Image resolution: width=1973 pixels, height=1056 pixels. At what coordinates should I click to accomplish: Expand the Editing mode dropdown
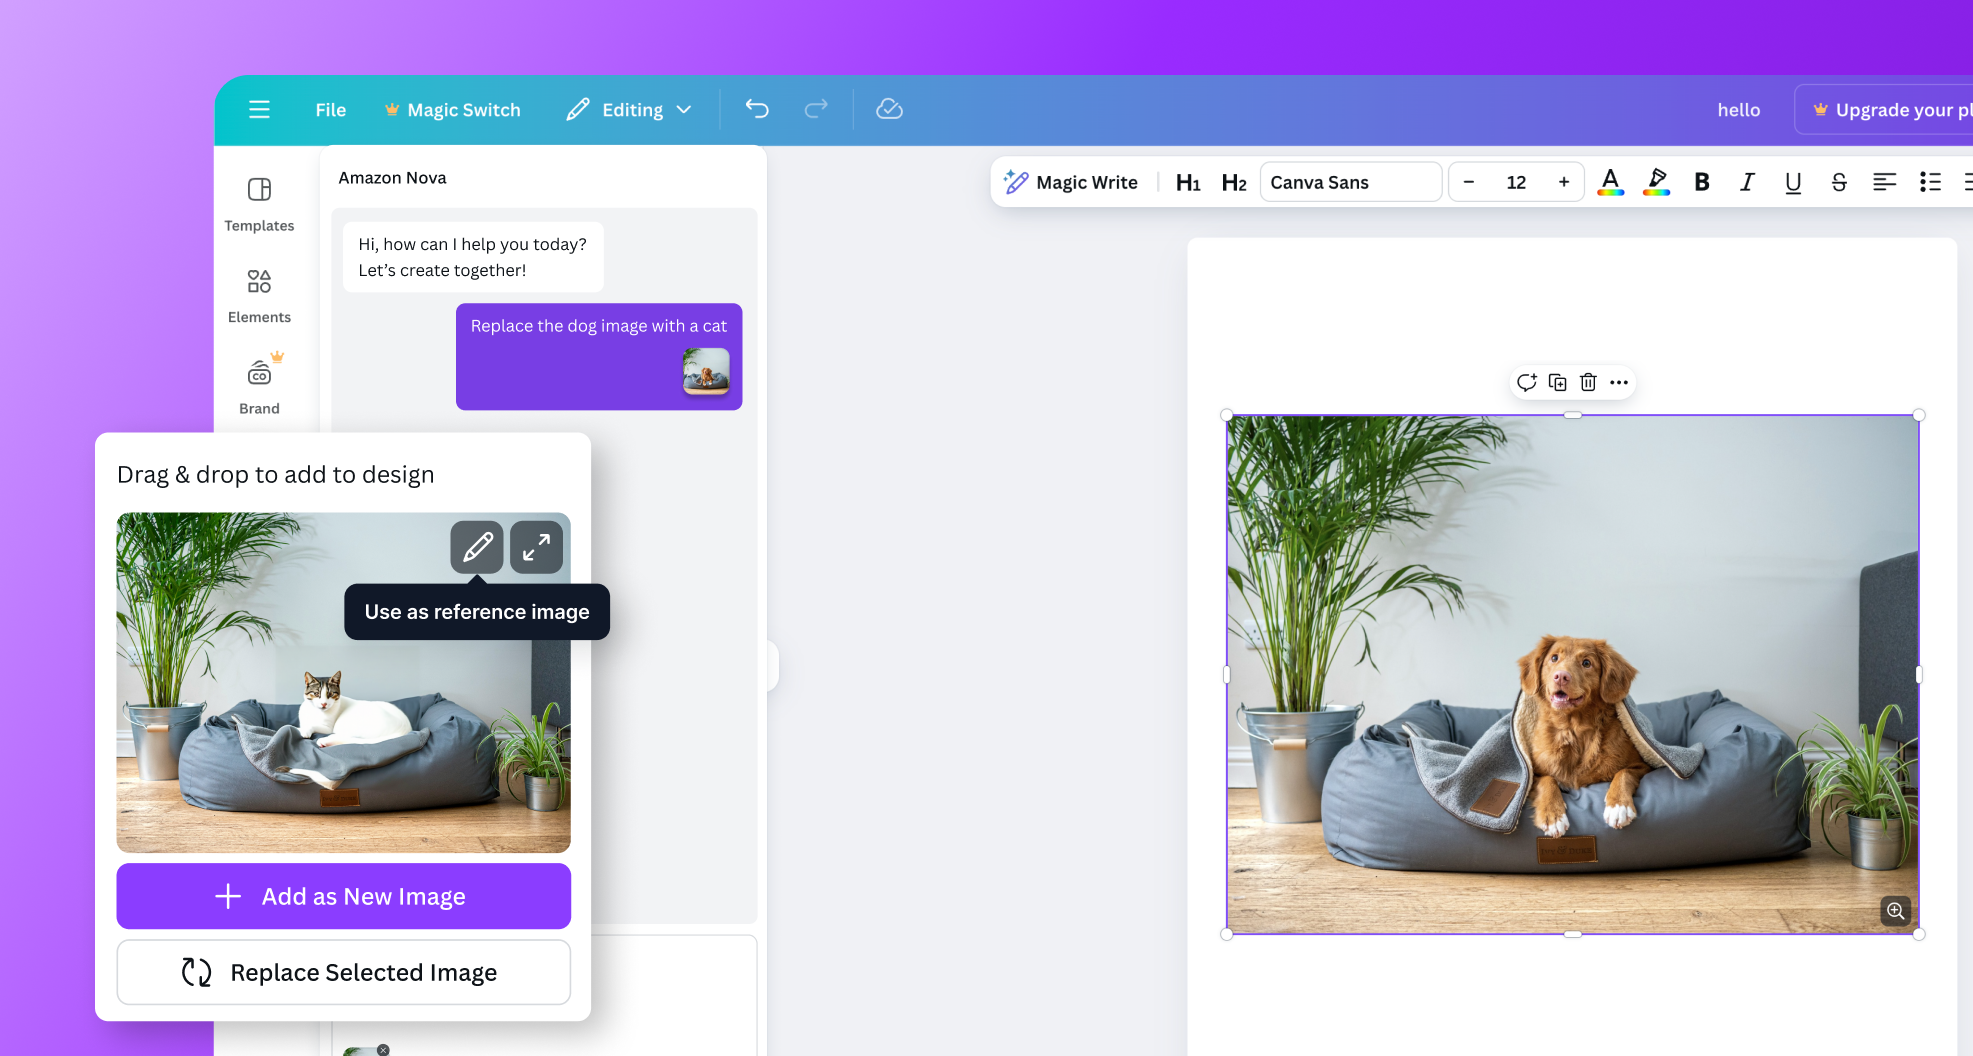pyautogui.click(x=629, y=110)
